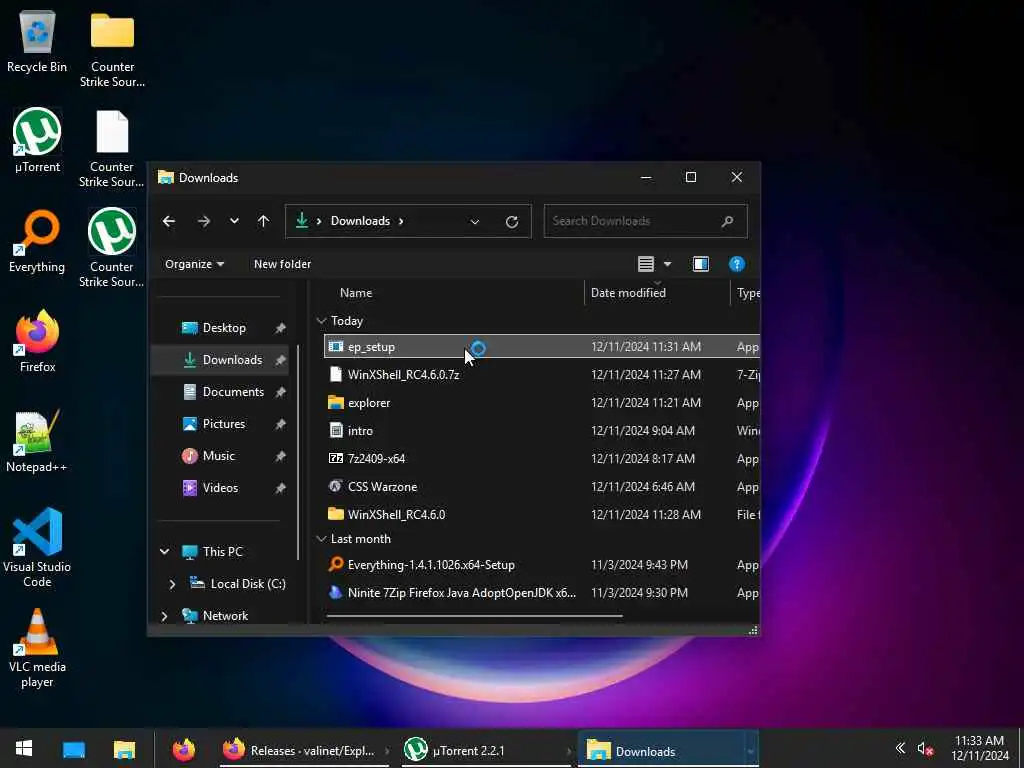The height and width of the screenshot is (768, 1024).
Task: Open File Explorer from taskbar pin
Action: point(124,750)
